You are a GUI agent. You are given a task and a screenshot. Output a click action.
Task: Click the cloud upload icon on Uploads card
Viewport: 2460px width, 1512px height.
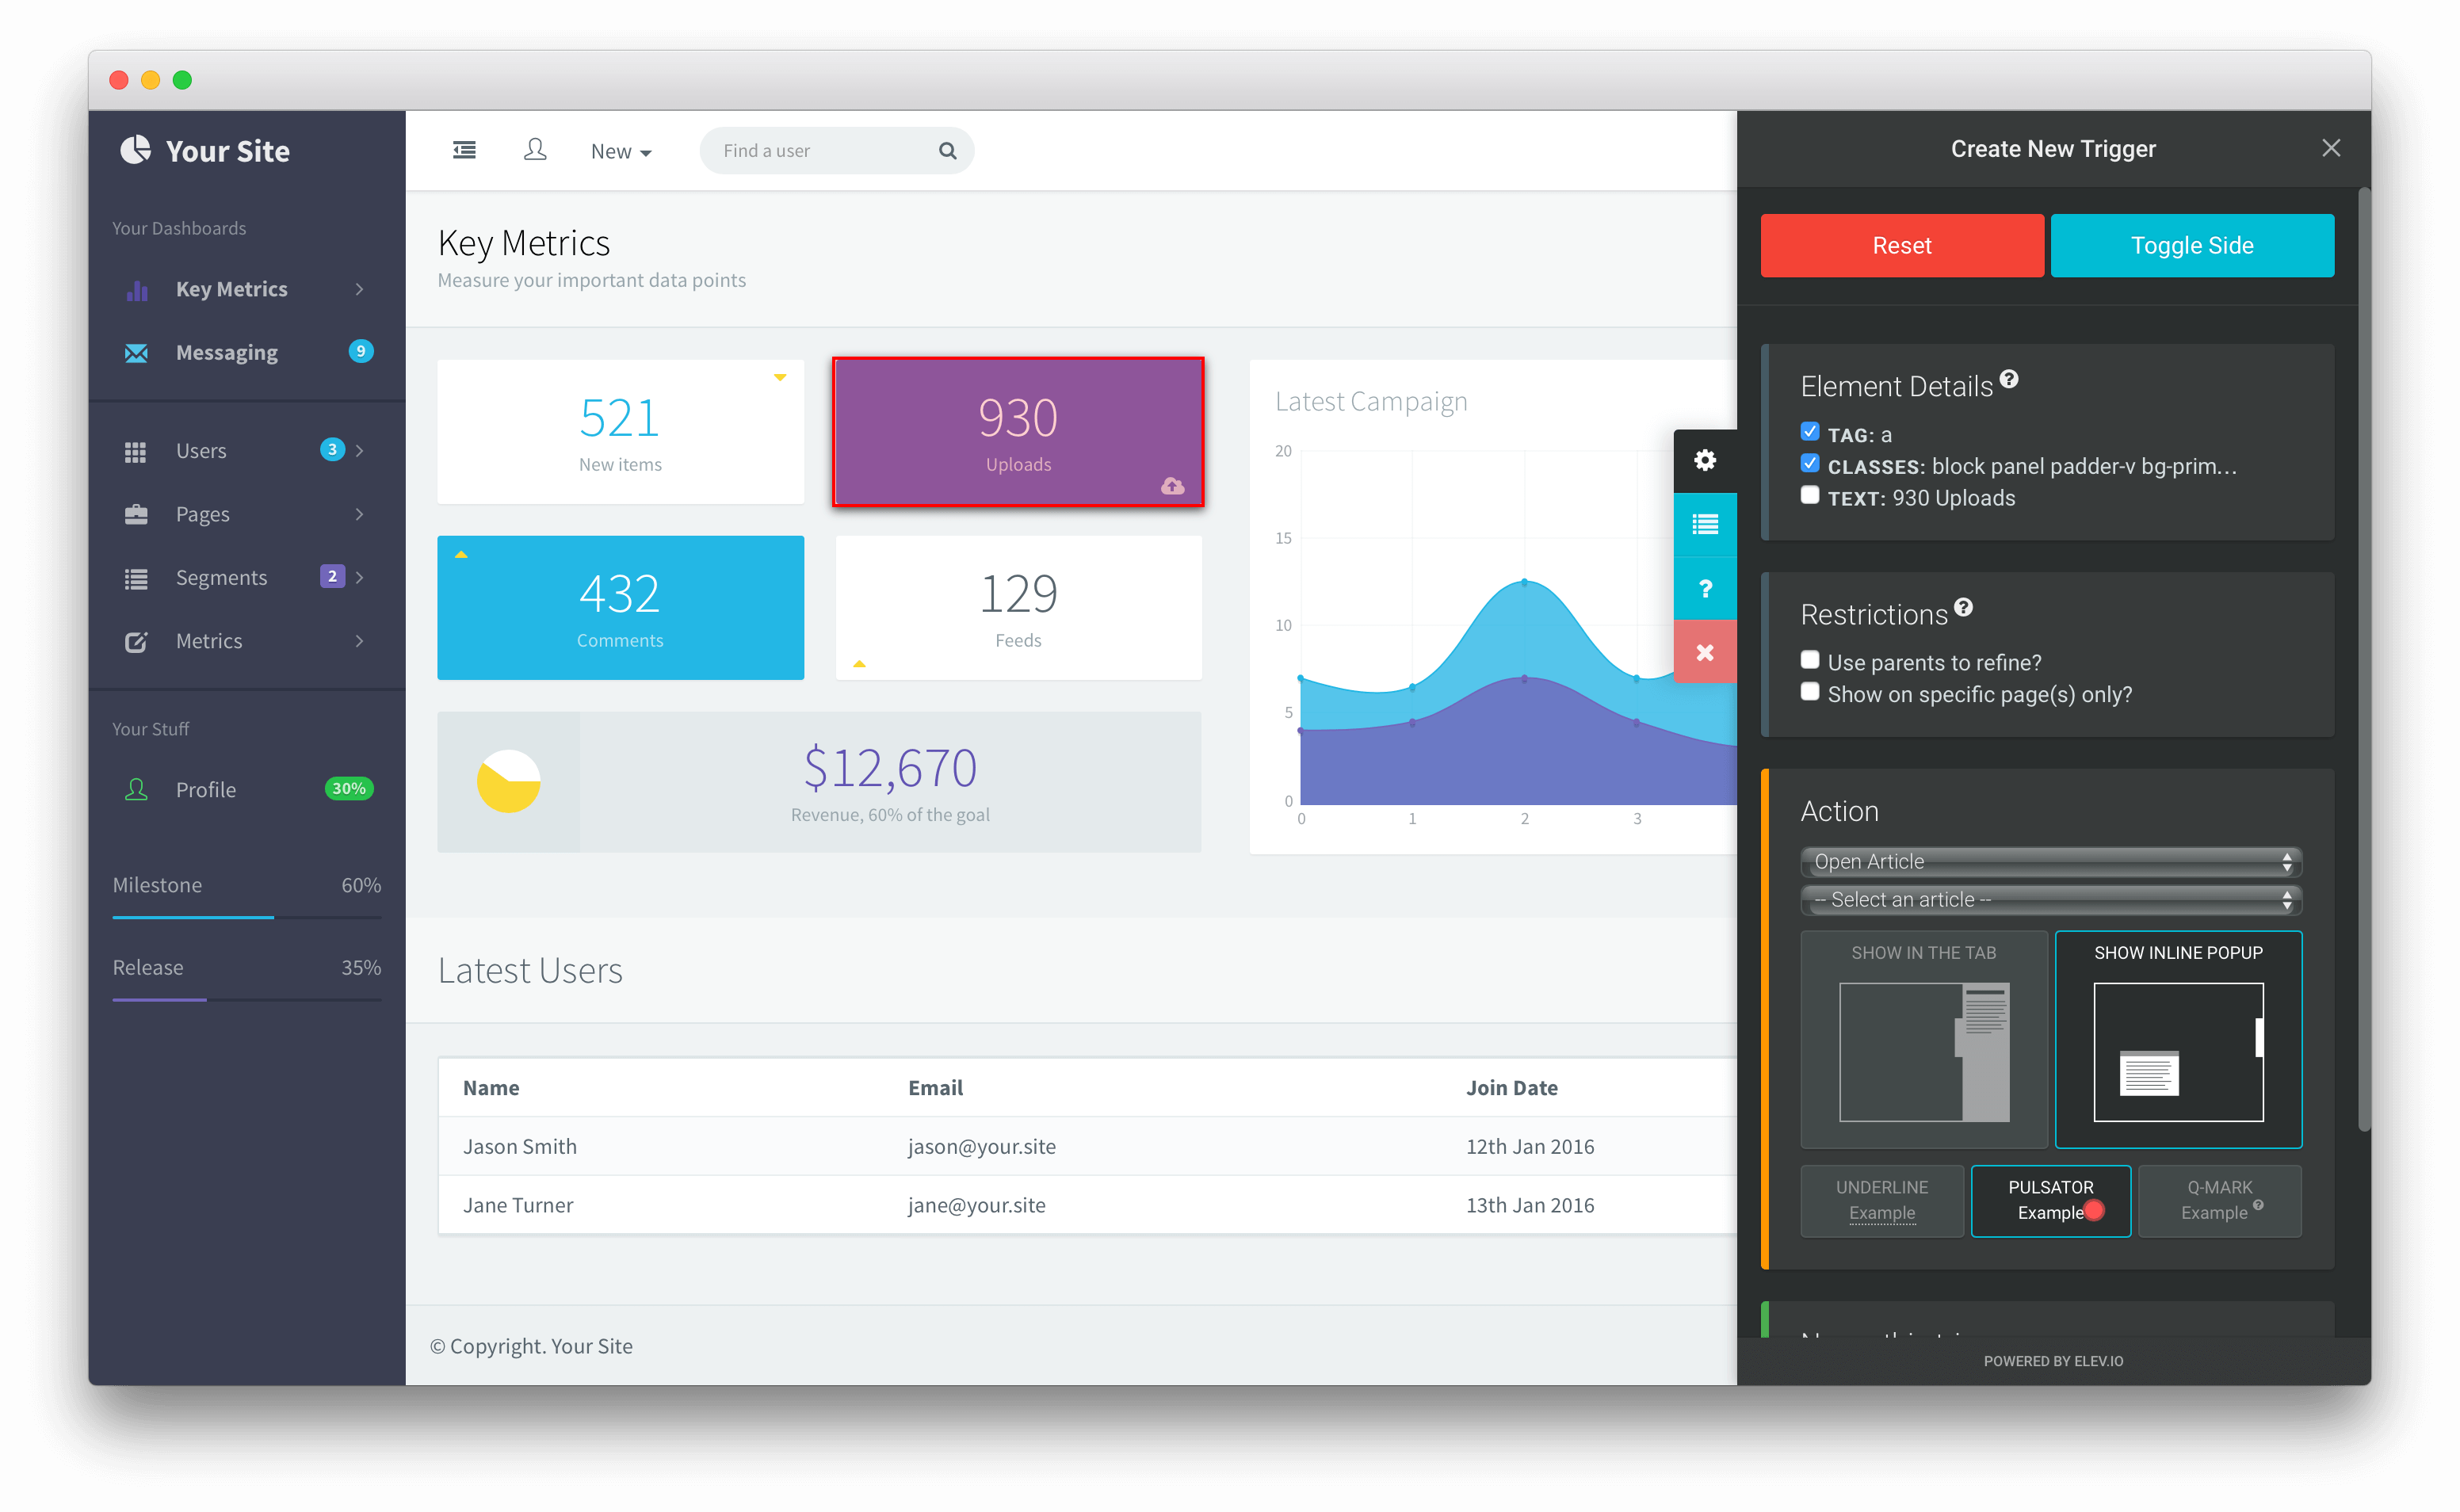(x=1172, y=486)
